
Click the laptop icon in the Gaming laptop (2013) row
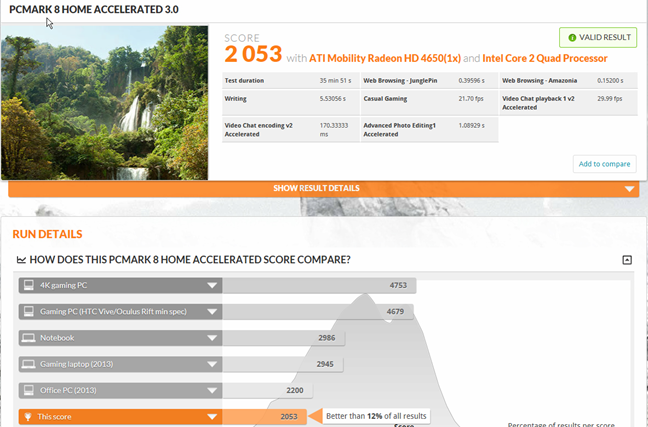pyautogui.click(x=29, y=364)
